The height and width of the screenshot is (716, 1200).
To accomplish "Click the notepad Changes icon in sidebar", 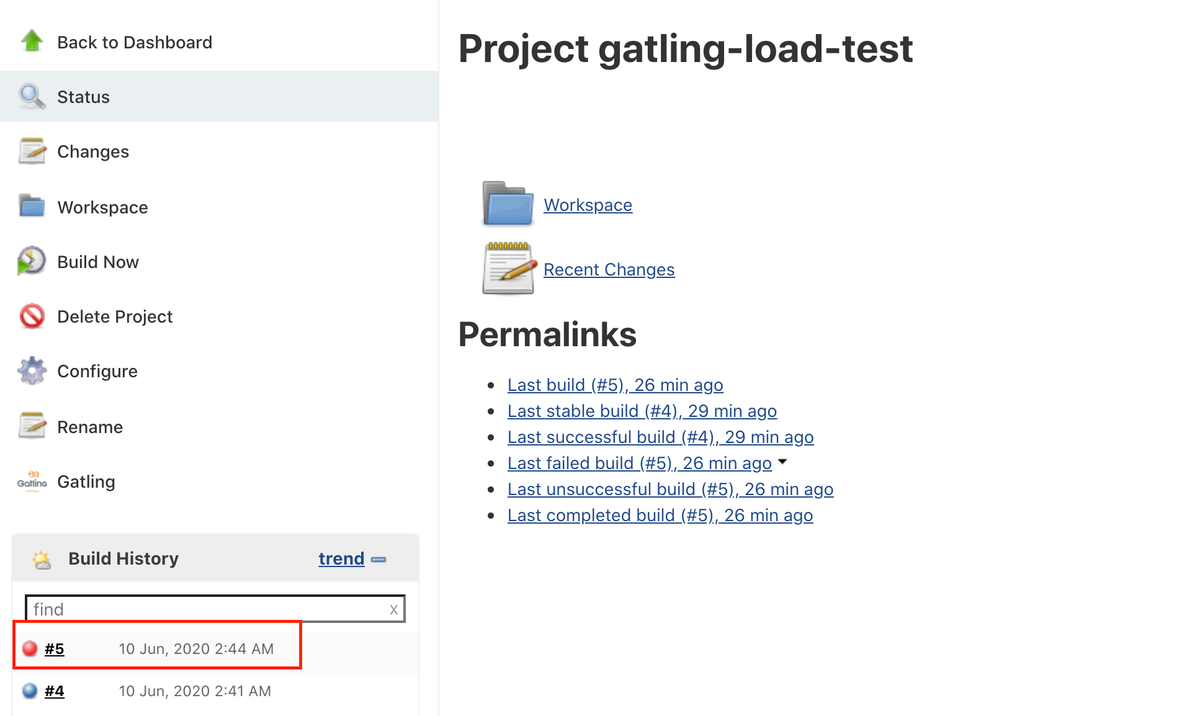I will tap(32, 152).
